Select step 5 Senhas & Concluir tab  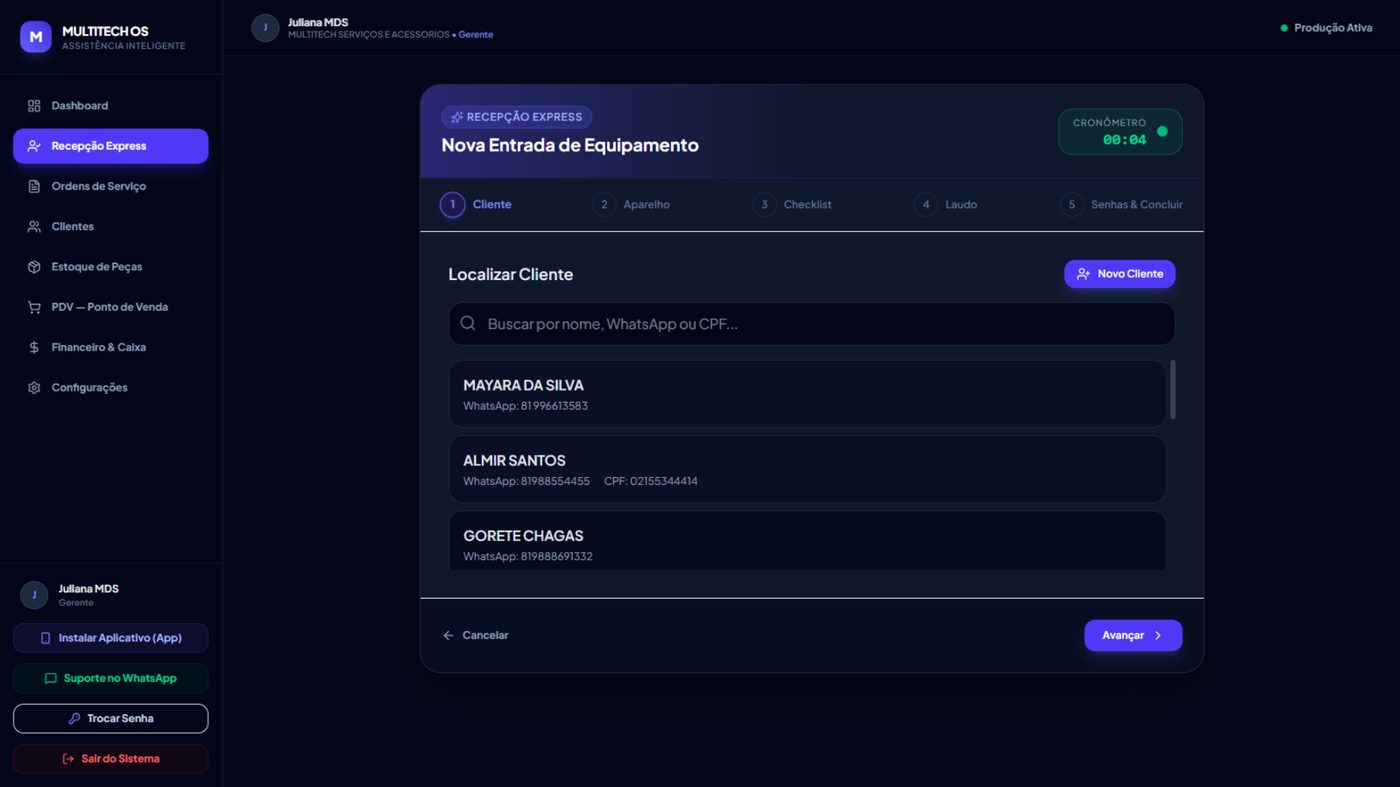[1121, 205]
